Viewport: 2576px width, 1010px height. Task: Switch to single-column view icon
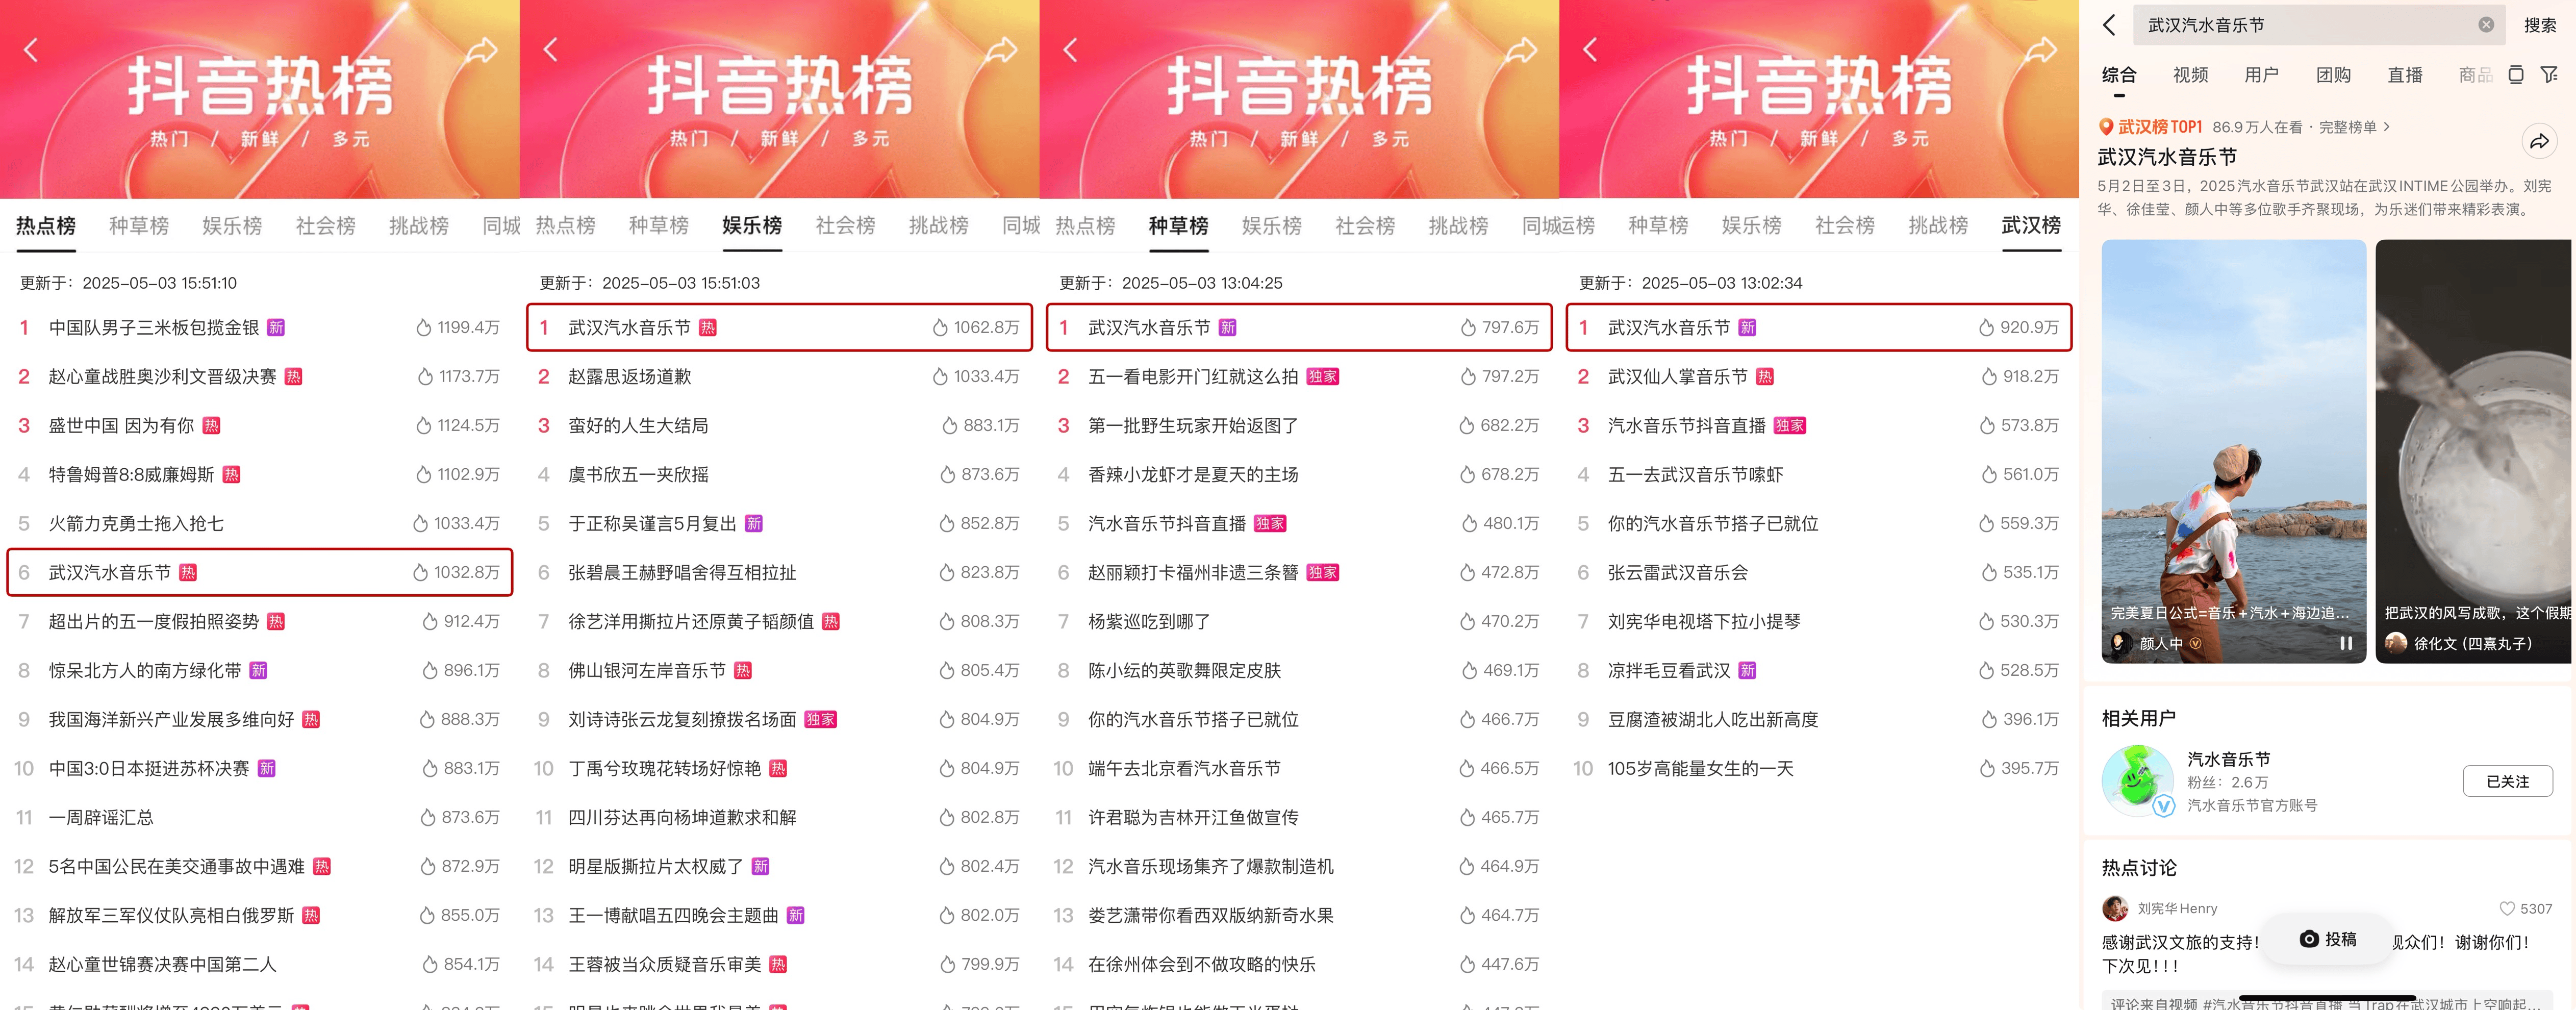(x=2516, y=75)
